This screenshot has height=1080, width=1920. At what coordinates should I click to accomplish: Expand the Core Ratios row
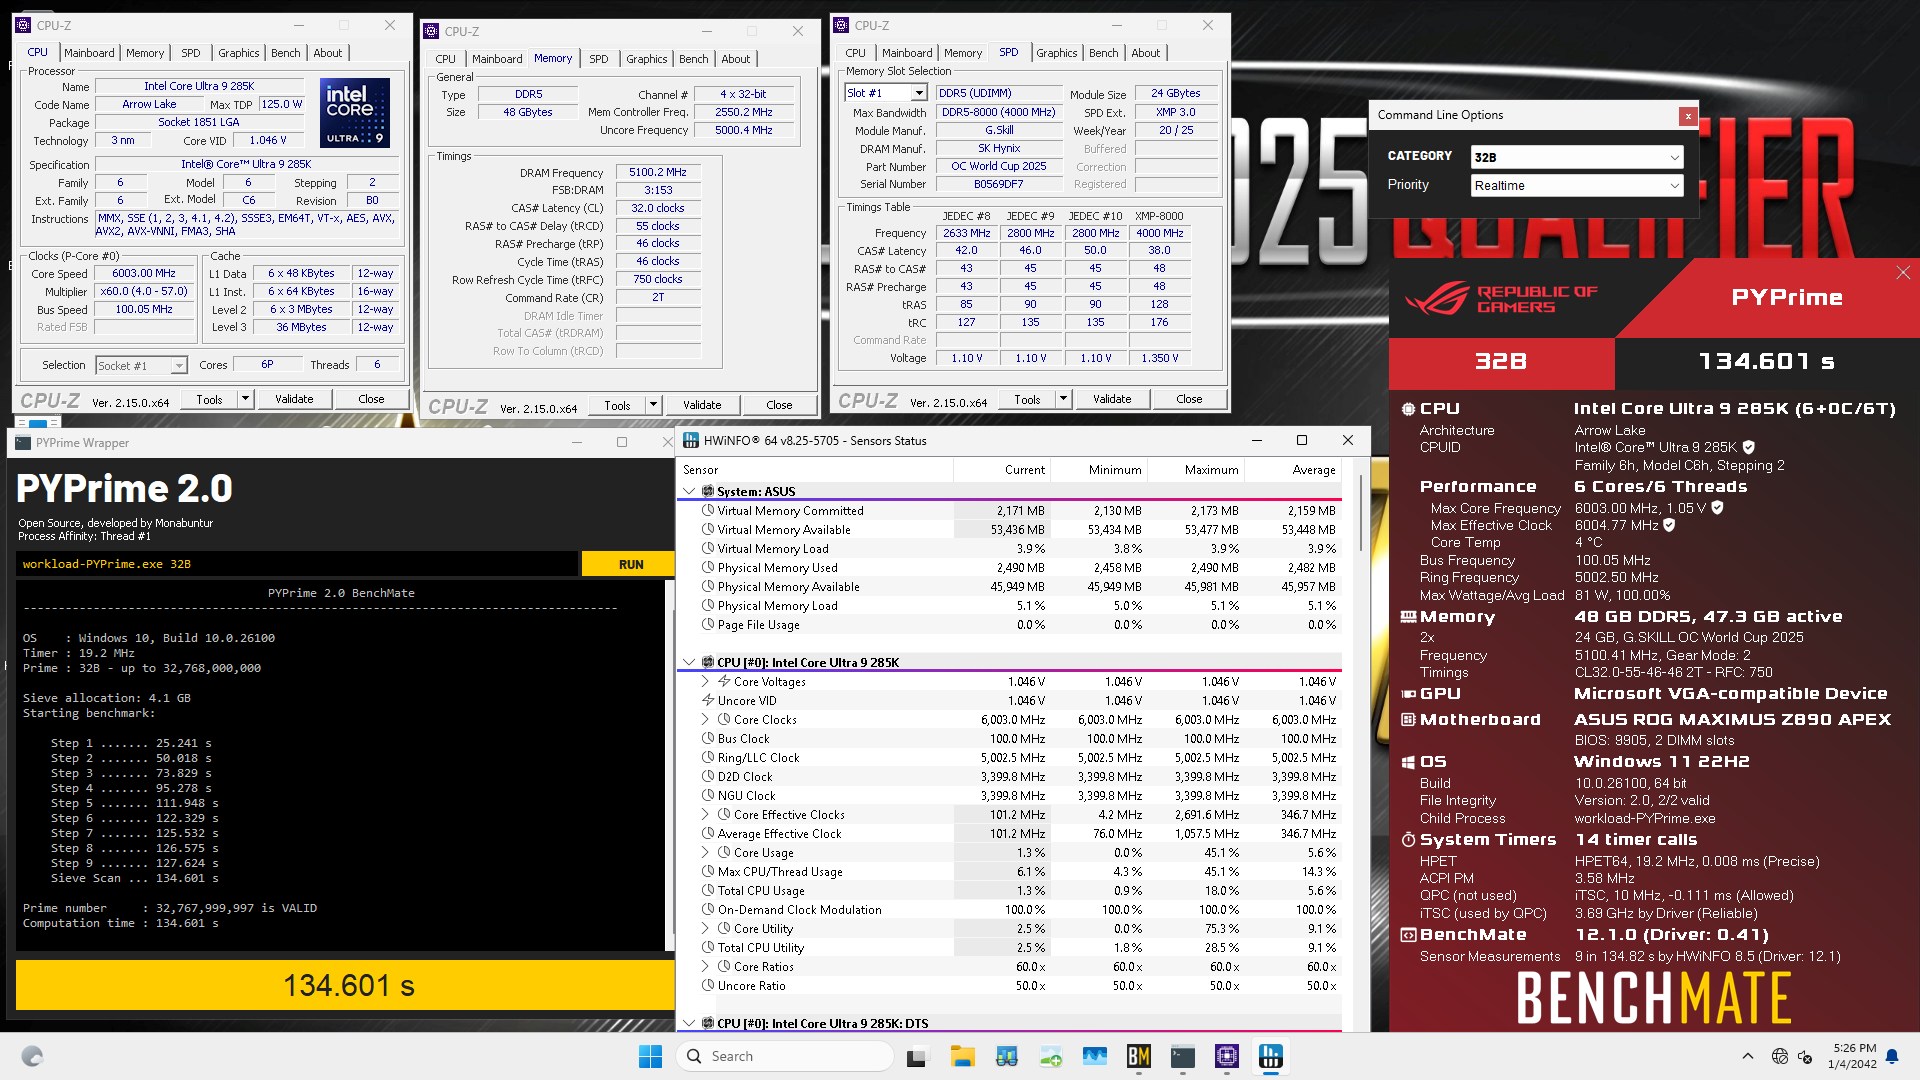[x=705, y=967]
